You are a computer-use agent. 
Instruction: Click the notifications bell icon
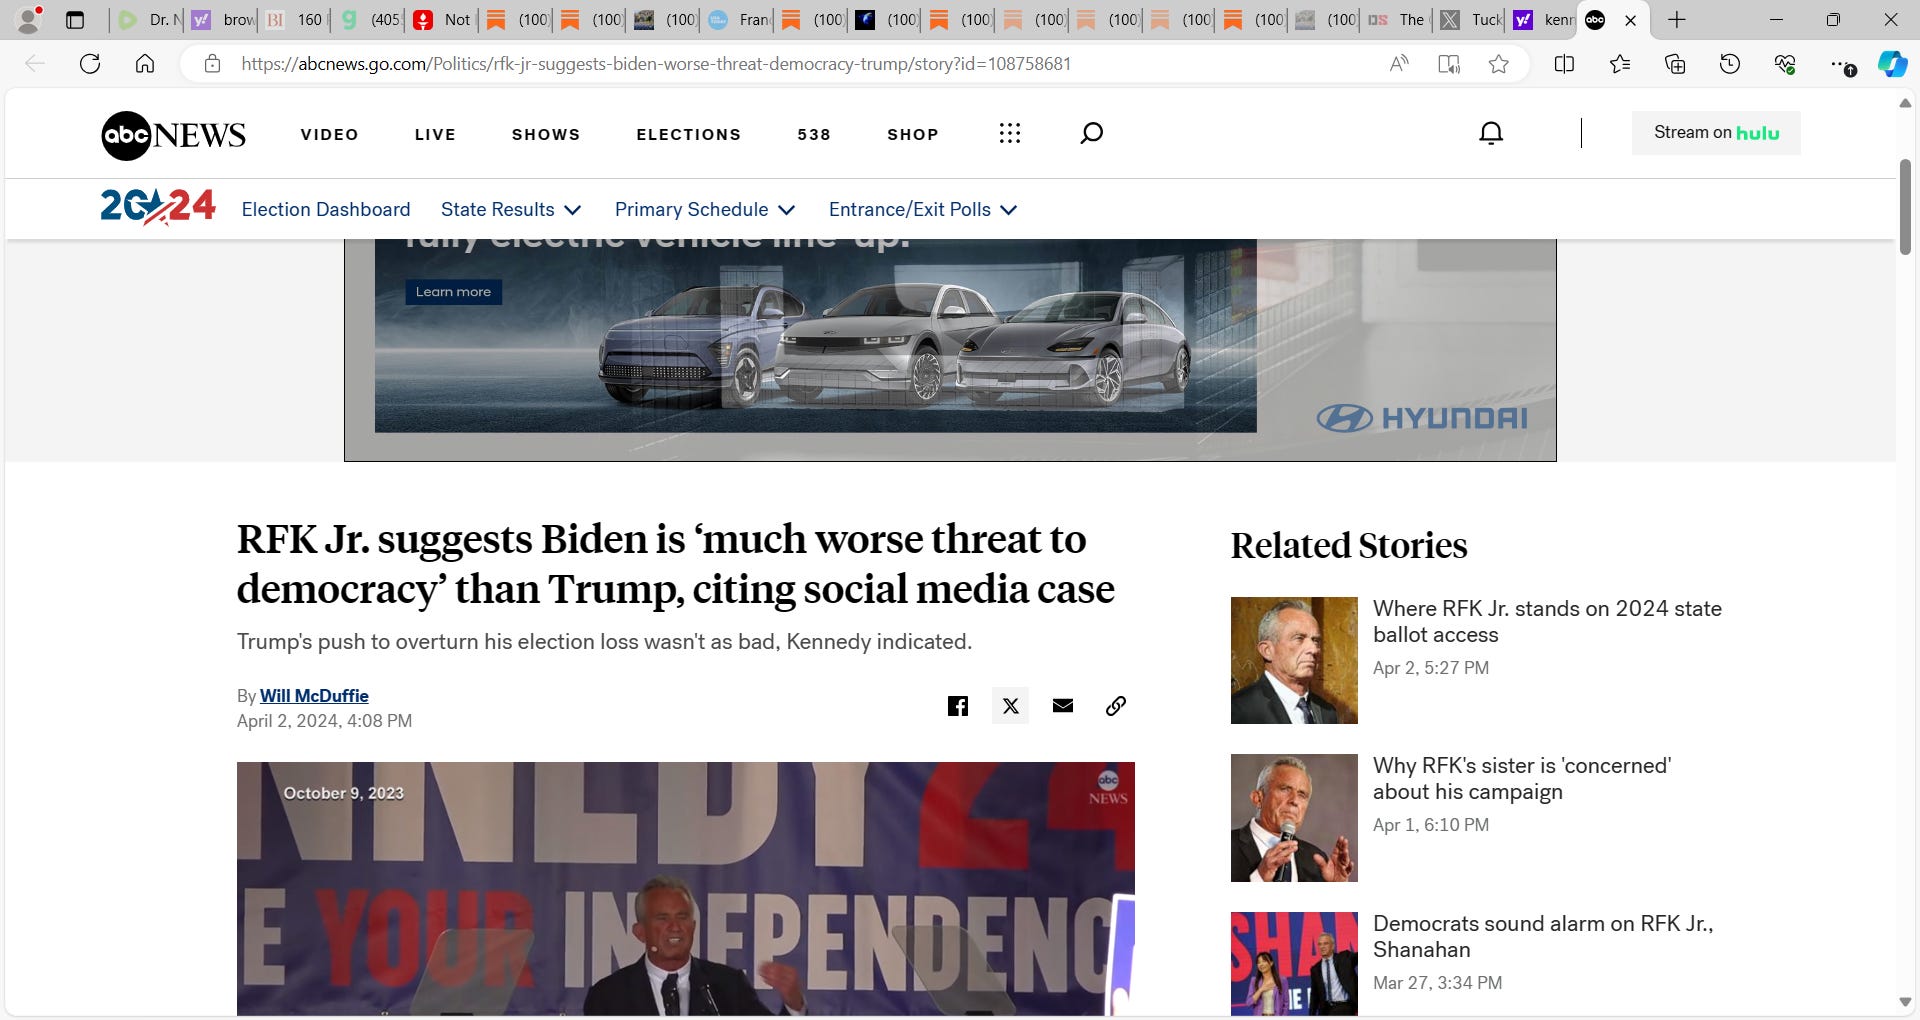(x=1491, y=133)
